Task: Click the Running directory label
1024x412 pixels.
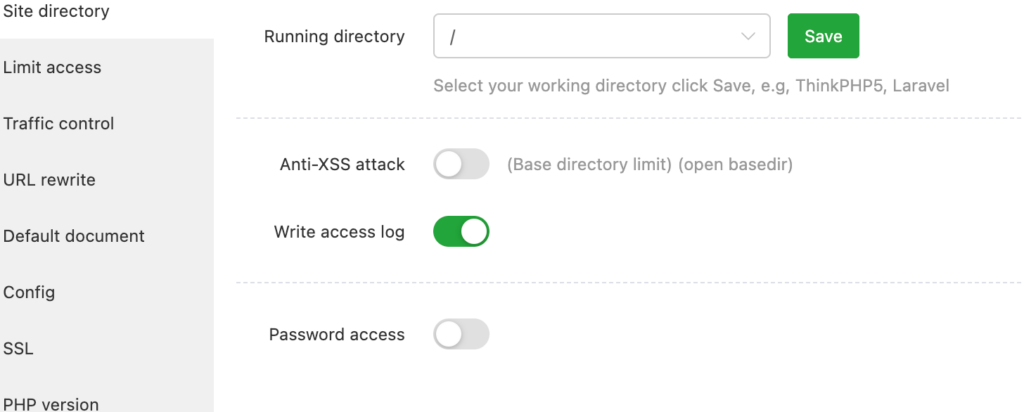Action: point(334,37)
